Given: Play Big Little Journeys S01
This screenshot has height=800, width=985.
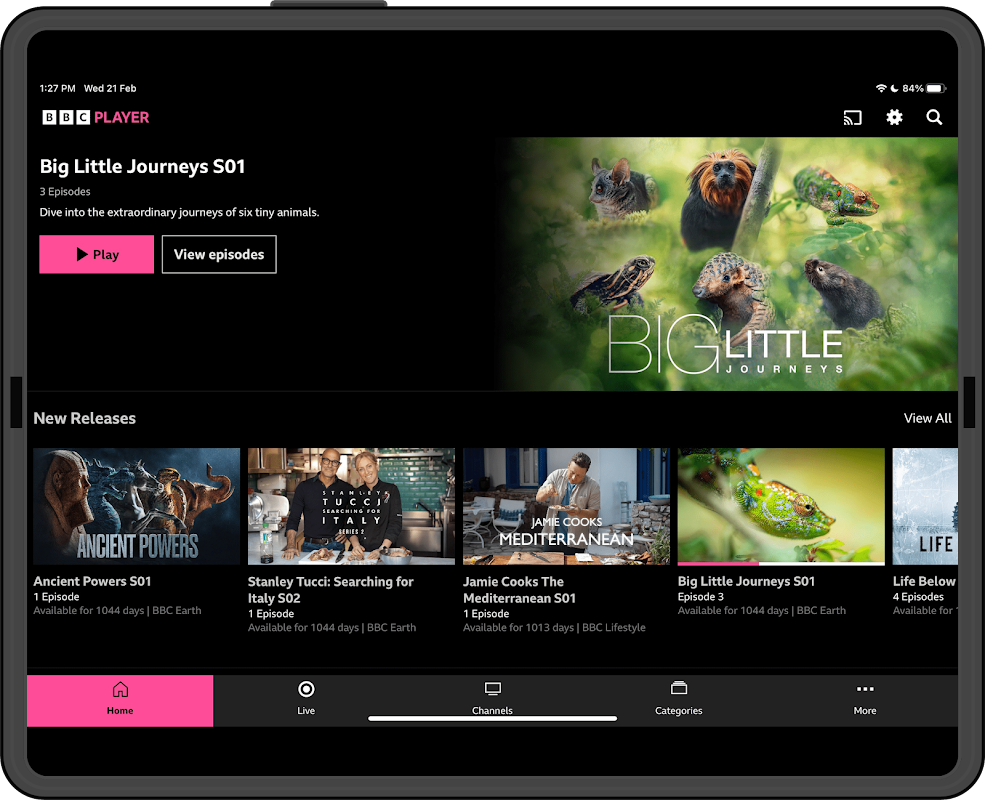Looking at the screenshot, I should (96, 254).
